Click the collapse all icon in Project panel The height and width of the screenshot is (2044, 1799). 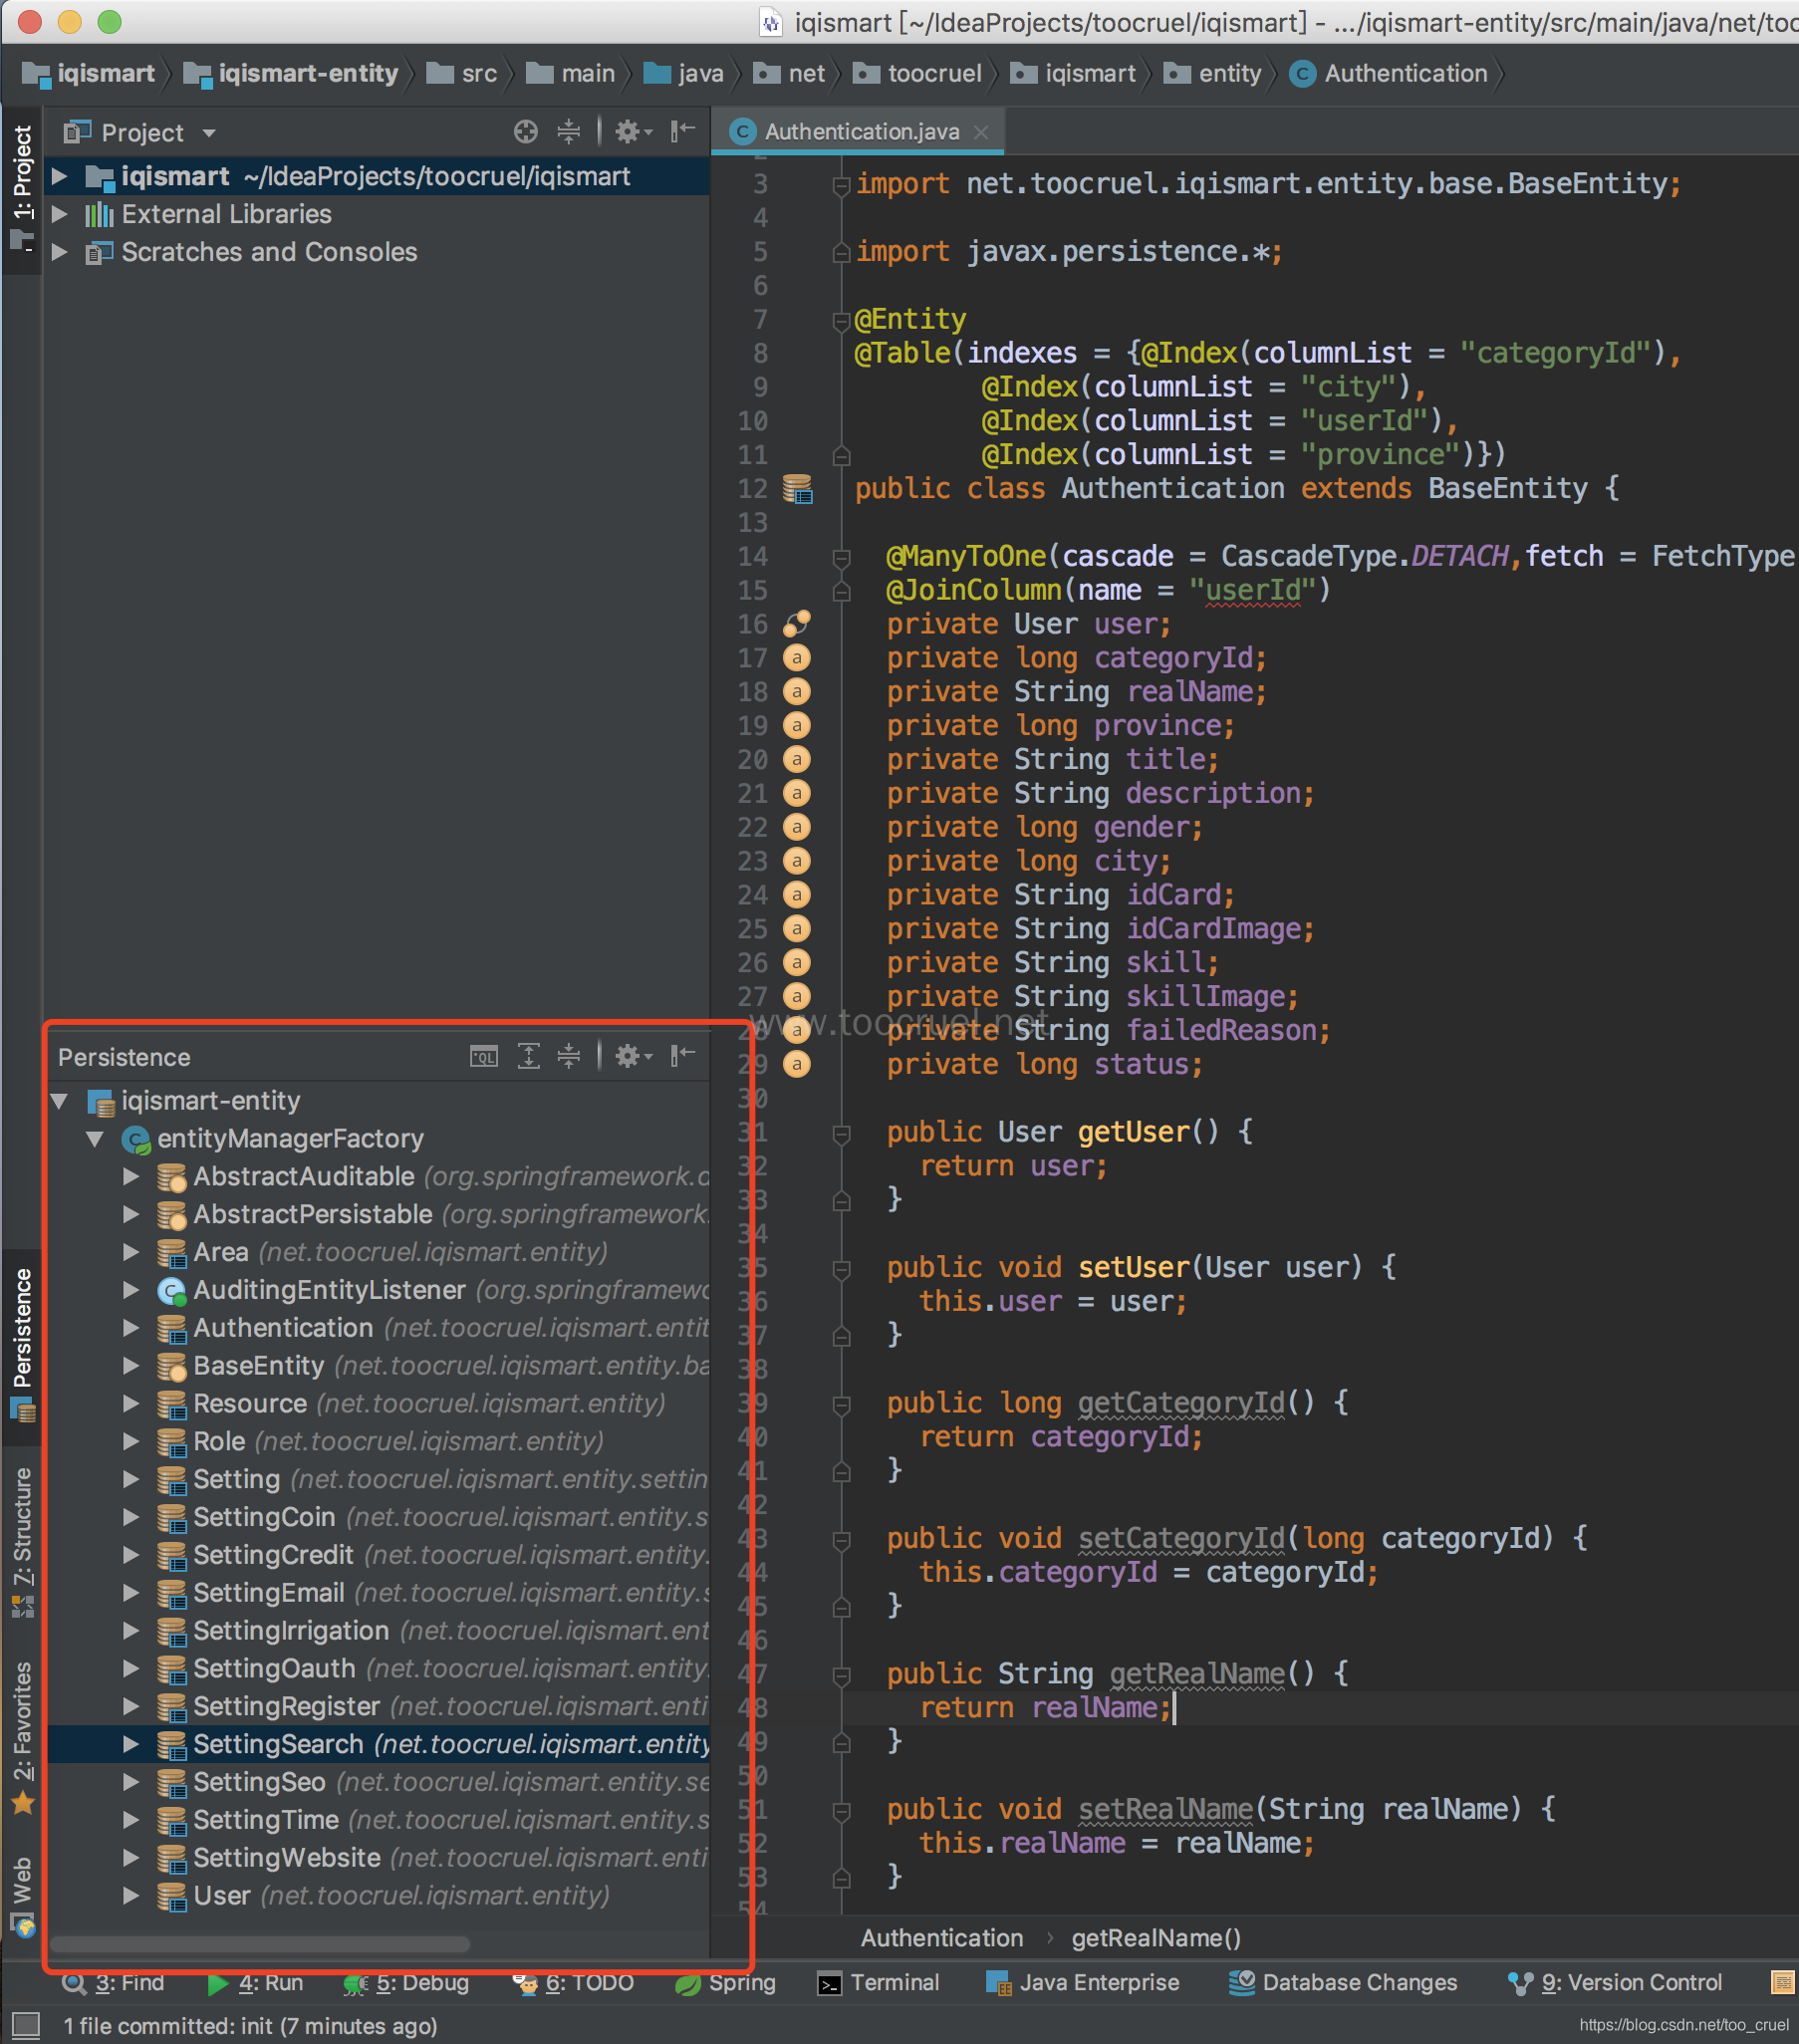tap(569, 132)
